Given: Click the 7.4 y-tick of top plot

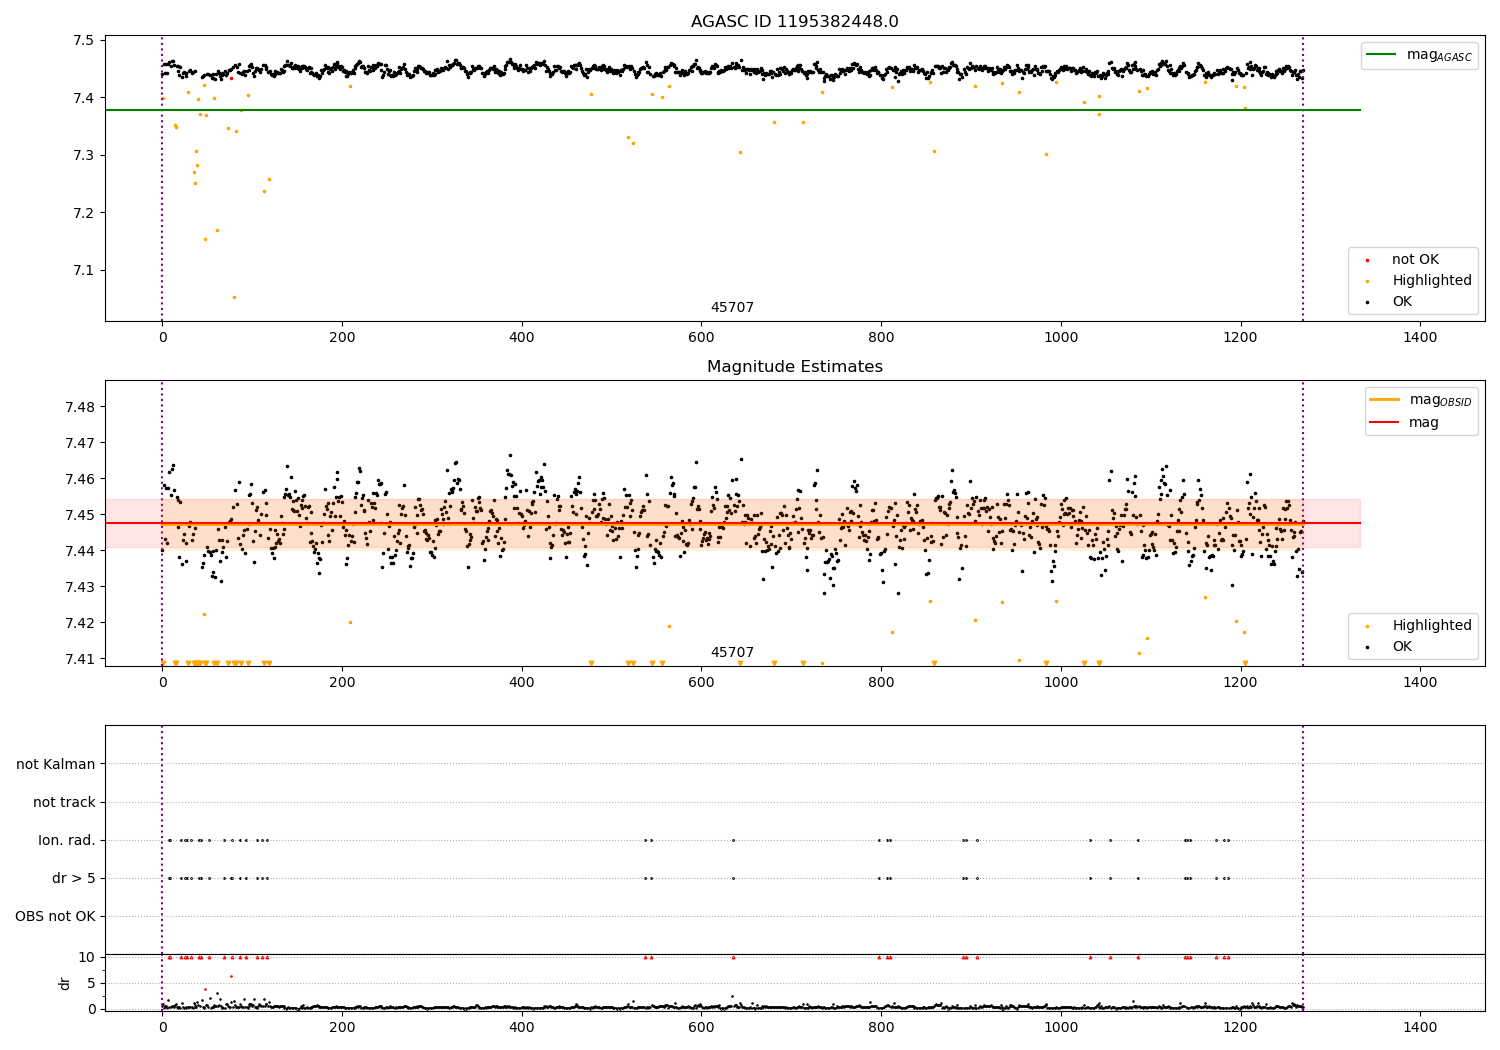Looking at the screenshot, I should 85,98.
